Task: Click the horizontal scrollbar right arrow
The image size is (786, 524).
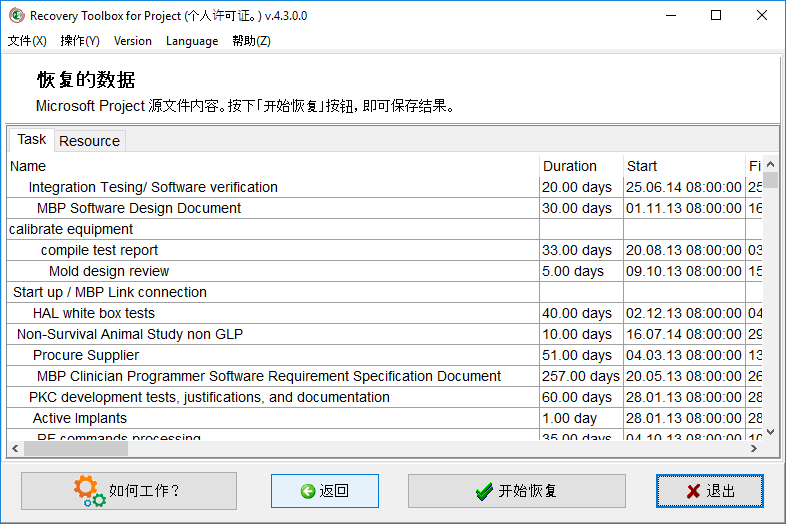Action: 754,448
